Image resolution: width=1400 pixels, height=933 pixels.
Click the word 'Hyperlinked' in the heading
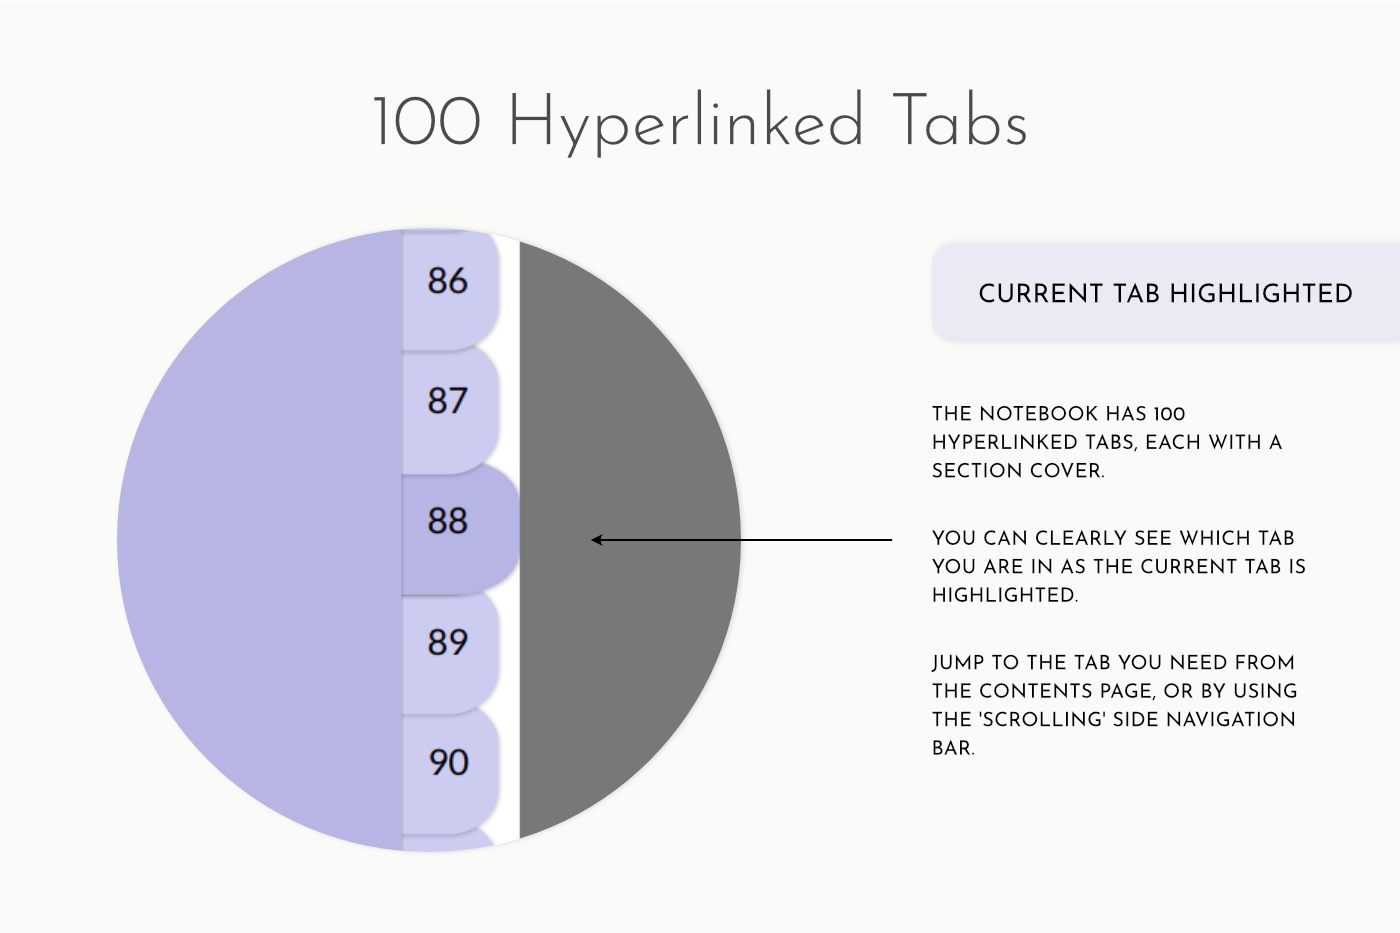685,123
